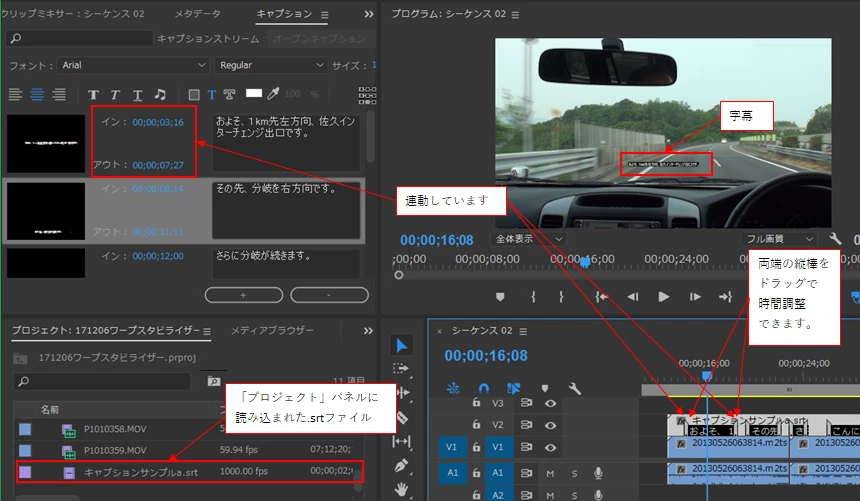
Task: Apply italic to caption text
Action: (115, 95)
